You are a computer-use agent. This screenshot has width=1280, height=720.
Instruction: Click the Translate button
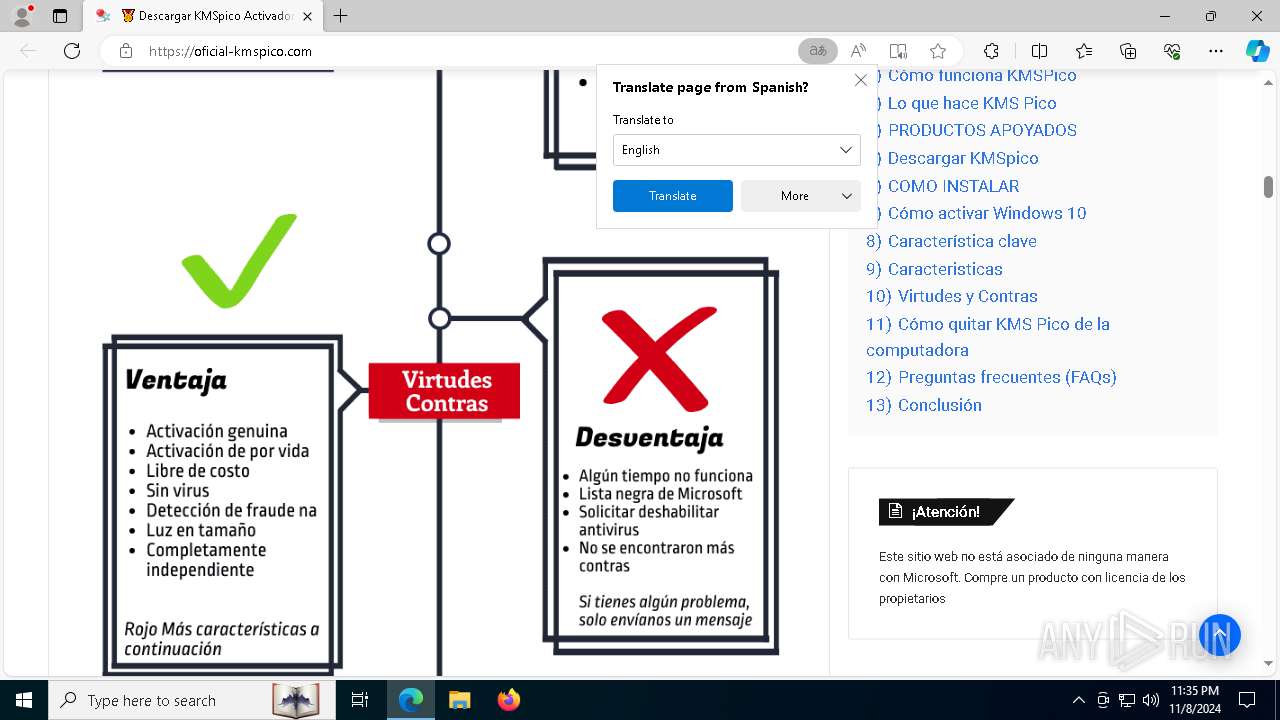(x=672, y=196)
